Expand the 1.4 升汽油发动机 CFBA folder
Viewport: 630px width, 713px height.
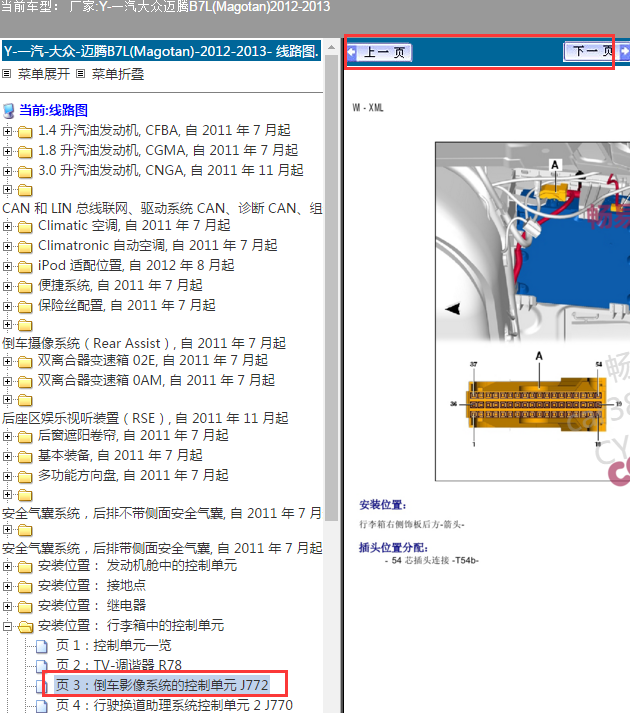[x=7, y=131]
